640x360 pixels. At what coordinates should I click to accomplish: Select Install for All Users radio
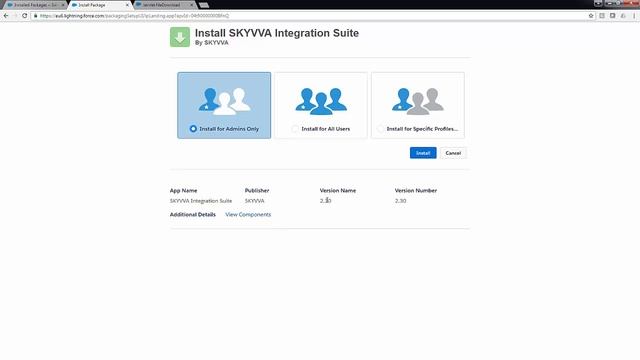pyautogui.click(x=295, y=129)
